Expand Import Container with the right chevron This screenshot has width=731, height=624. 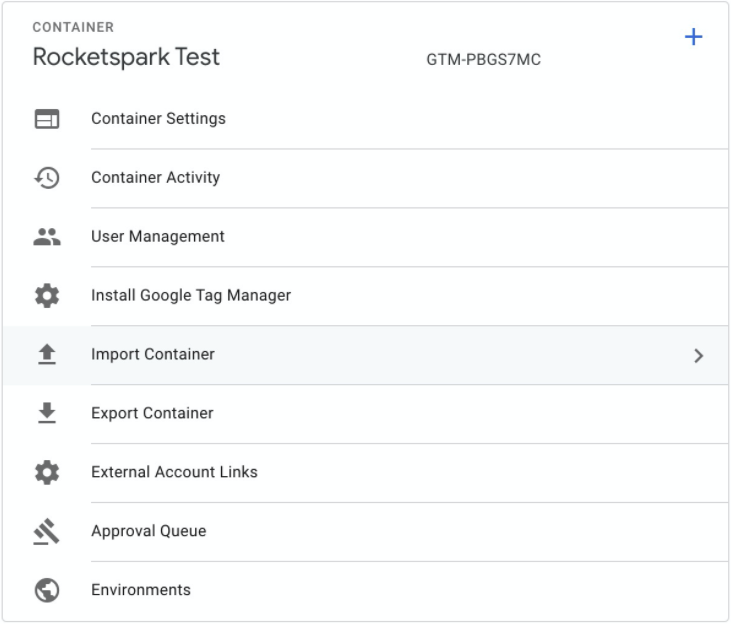(x=698, y=356)
